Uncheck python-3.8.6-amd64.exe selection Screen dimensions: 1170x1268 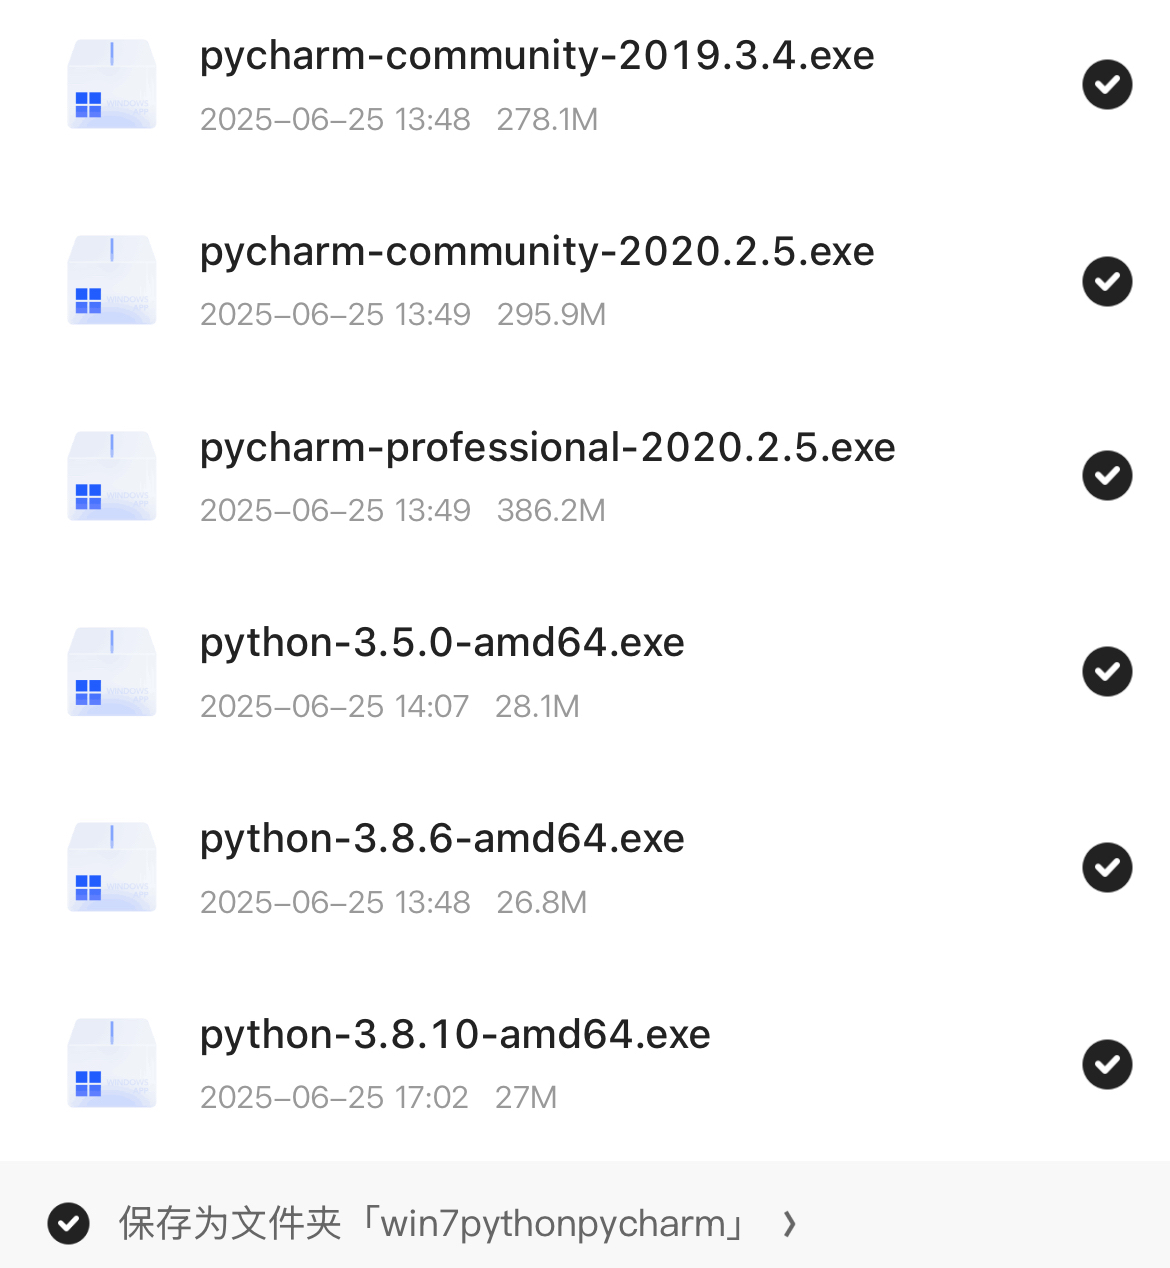point(1107,867)
